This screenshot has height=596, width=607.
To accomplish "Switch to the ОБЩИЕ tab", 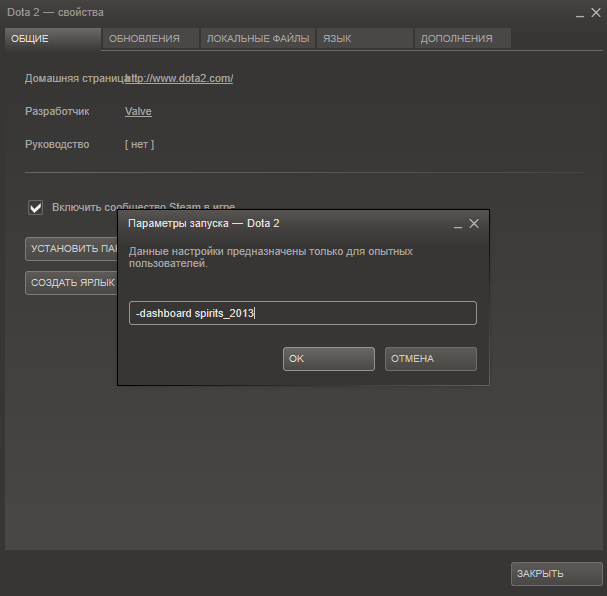I will point(52,38).
